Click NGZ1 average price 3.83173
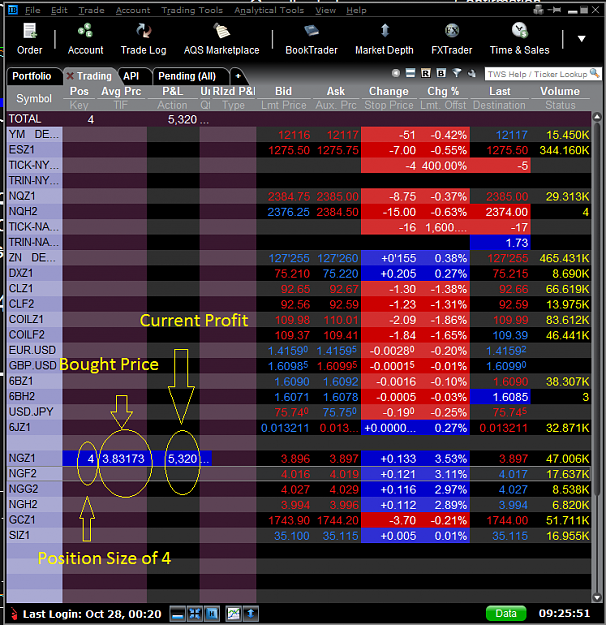Viewport: 606px width, 625px height. [x=123, y=459]
